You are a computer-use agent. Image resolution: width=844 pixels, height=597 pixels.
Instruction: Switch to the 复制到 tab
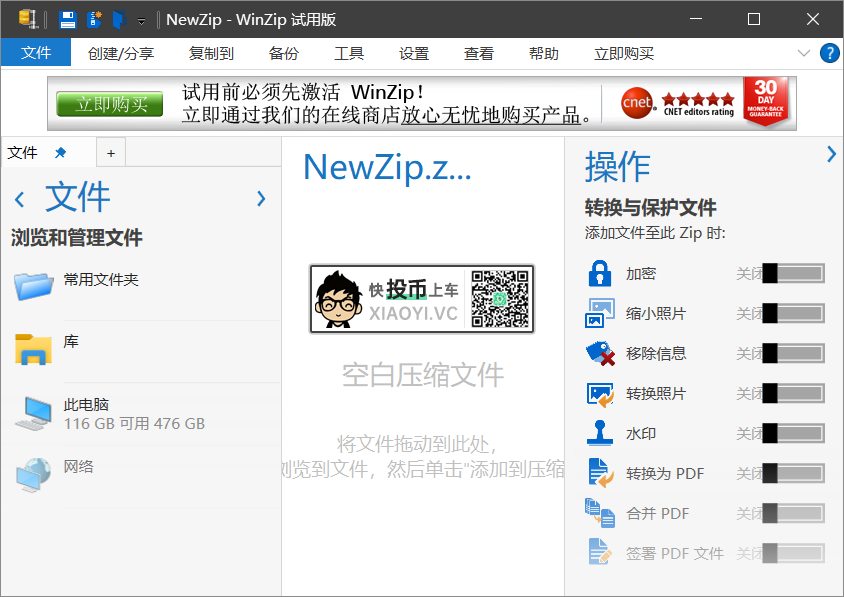click(211, 53)
